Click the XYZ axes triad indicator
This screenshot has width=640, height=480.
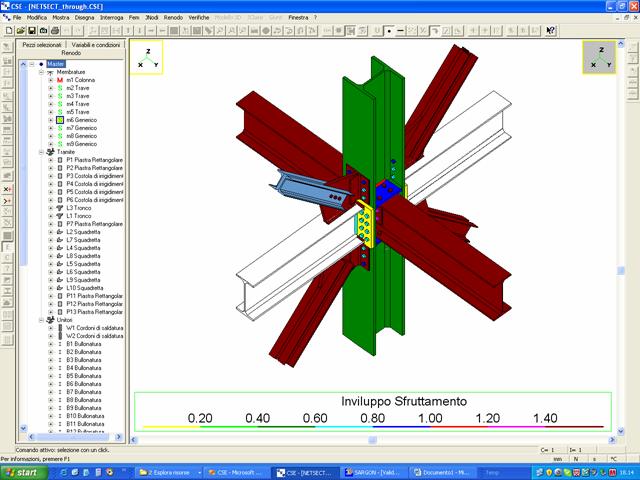coord(147,58)
